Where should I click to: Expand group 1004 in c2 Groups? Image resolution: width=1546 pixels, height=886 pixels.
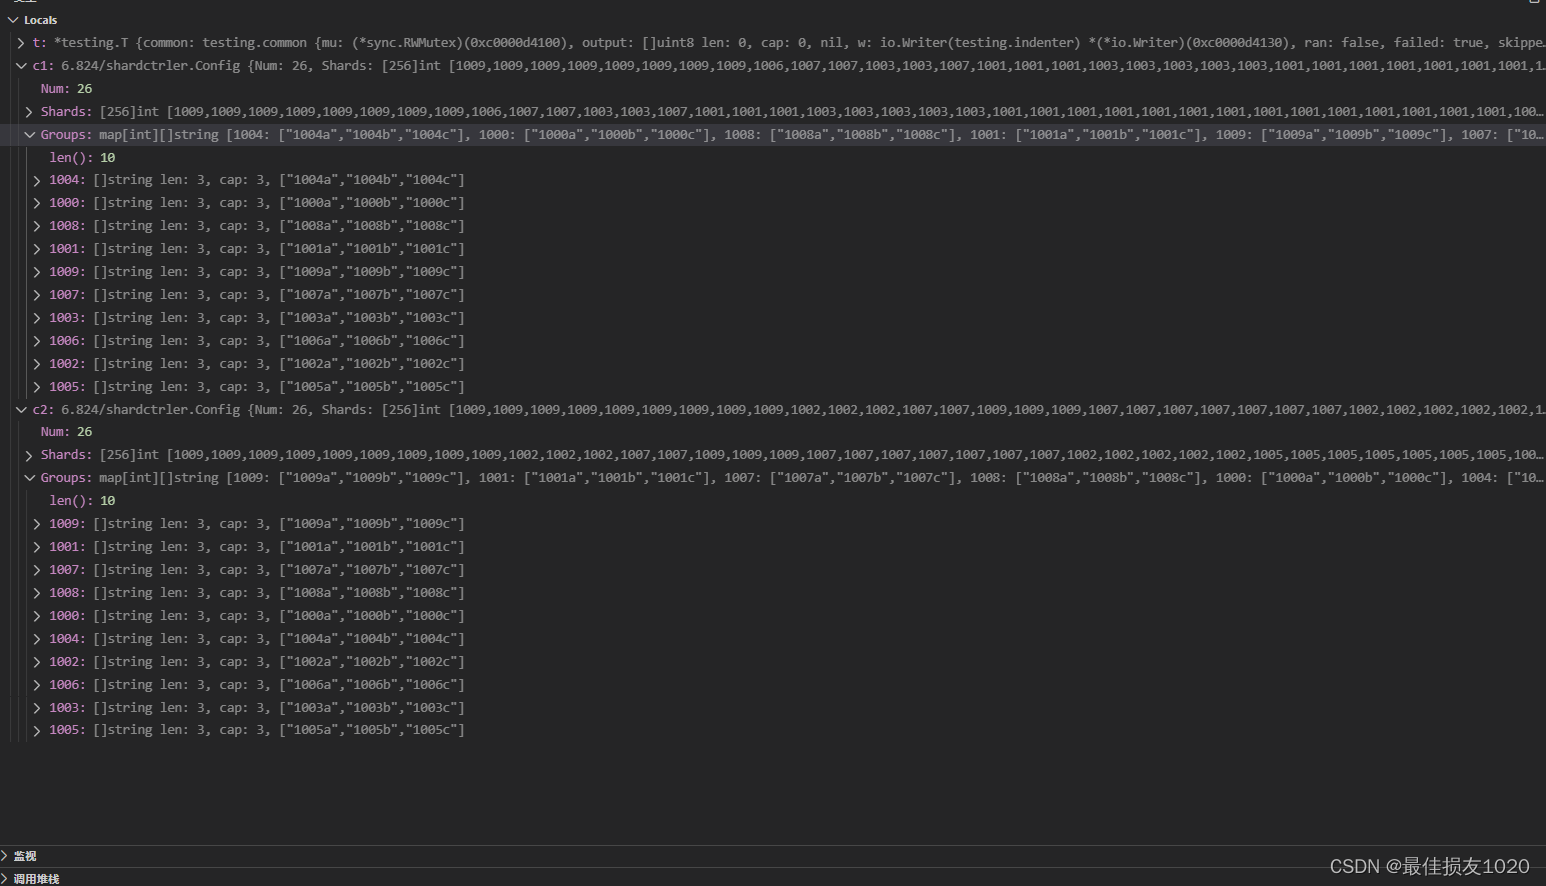pyautogui.click(x=37, y=639)
